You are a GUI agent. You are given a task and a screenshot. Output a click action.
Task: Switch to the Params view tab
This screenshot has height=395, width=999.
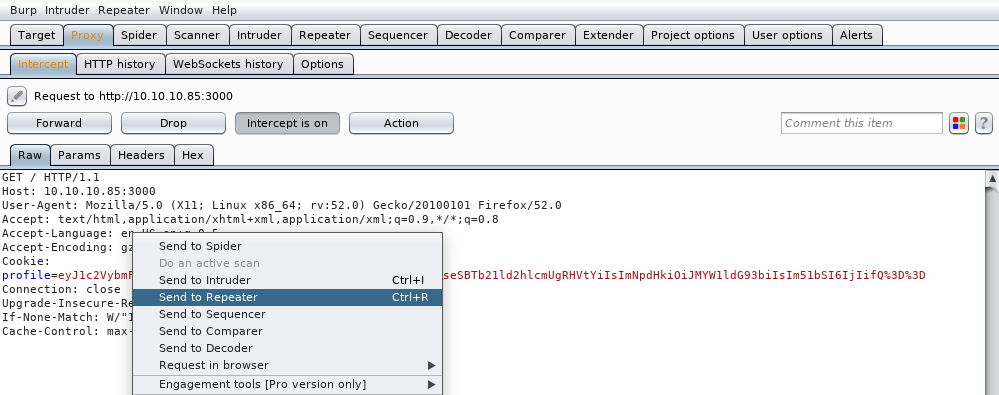tap(80, 155)
